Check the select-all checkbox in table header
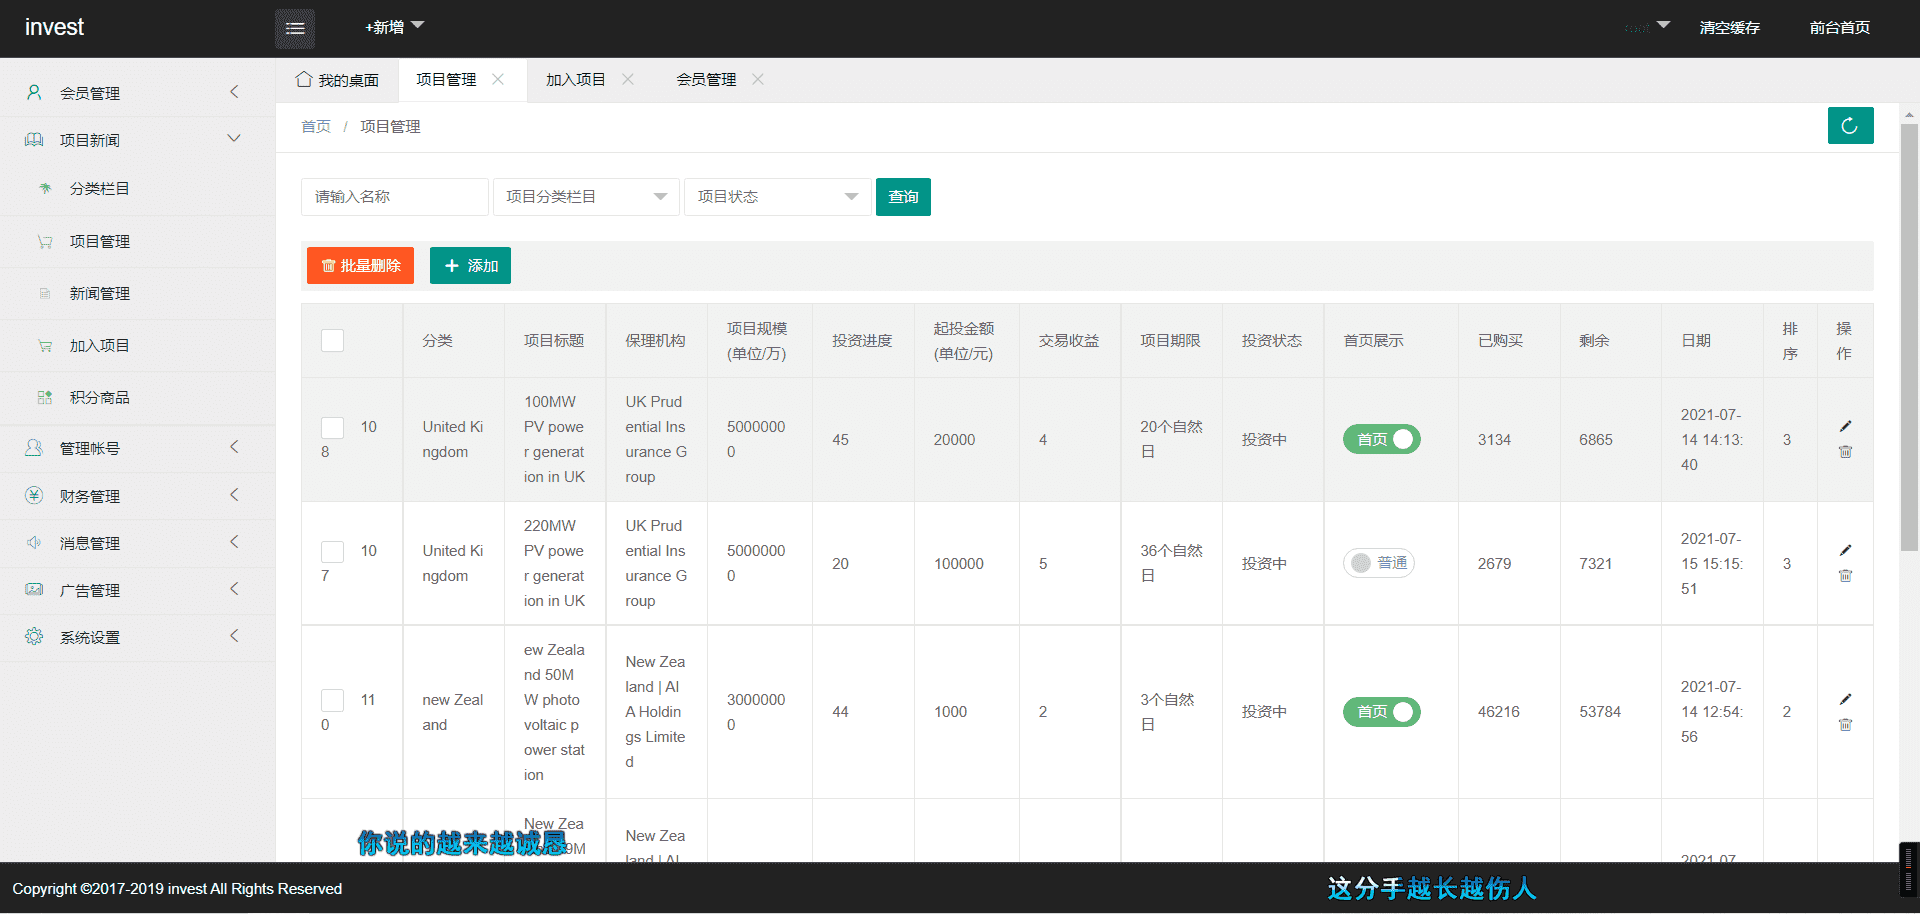Viewport: 1920px width, 914px height. pyautogui.click(x=332, y=341)
